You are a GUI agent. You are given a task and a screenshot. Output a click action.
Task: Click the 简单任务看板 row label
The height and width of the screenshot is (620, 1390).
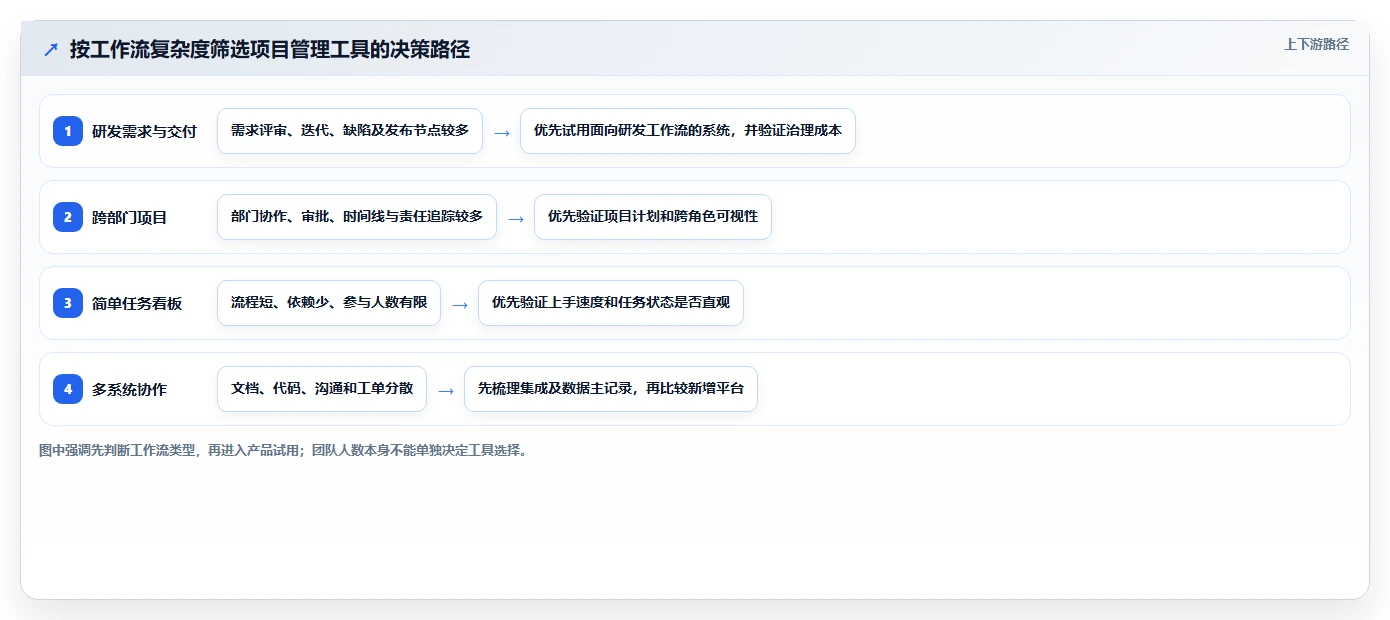click(137, 304)
